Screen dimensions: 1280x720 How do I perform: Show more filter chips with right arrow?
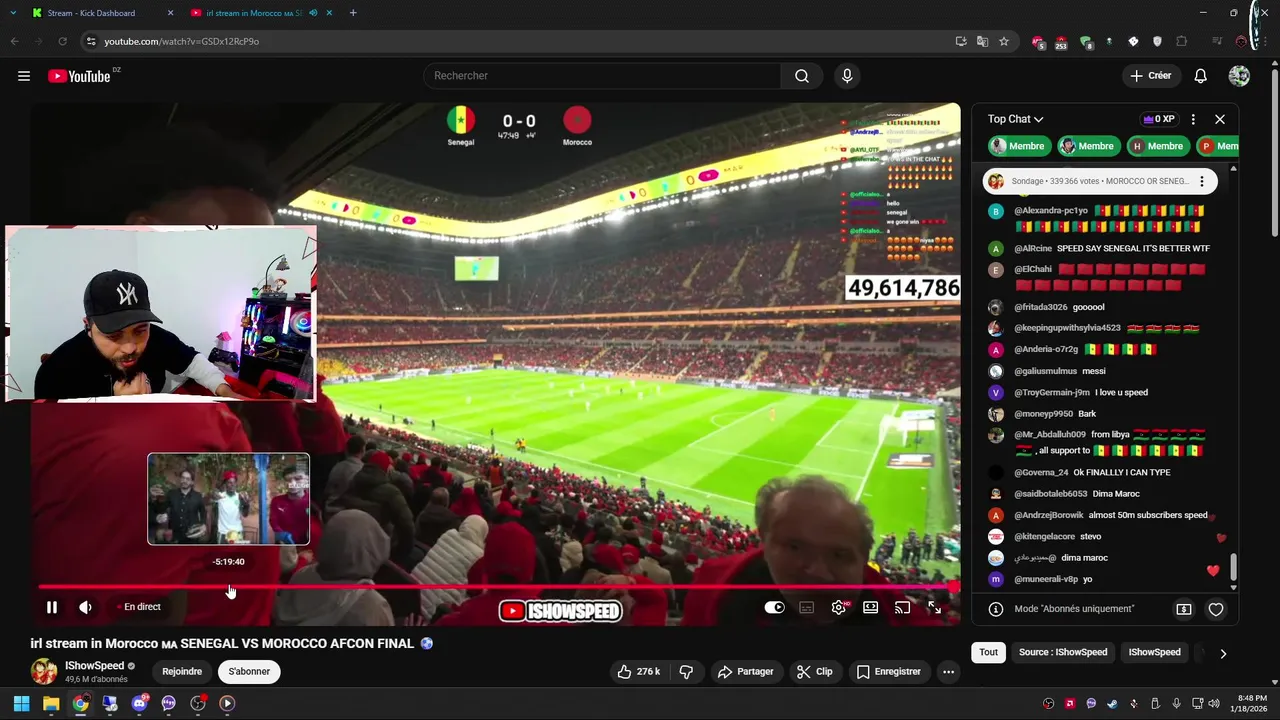pos(1223,653)
